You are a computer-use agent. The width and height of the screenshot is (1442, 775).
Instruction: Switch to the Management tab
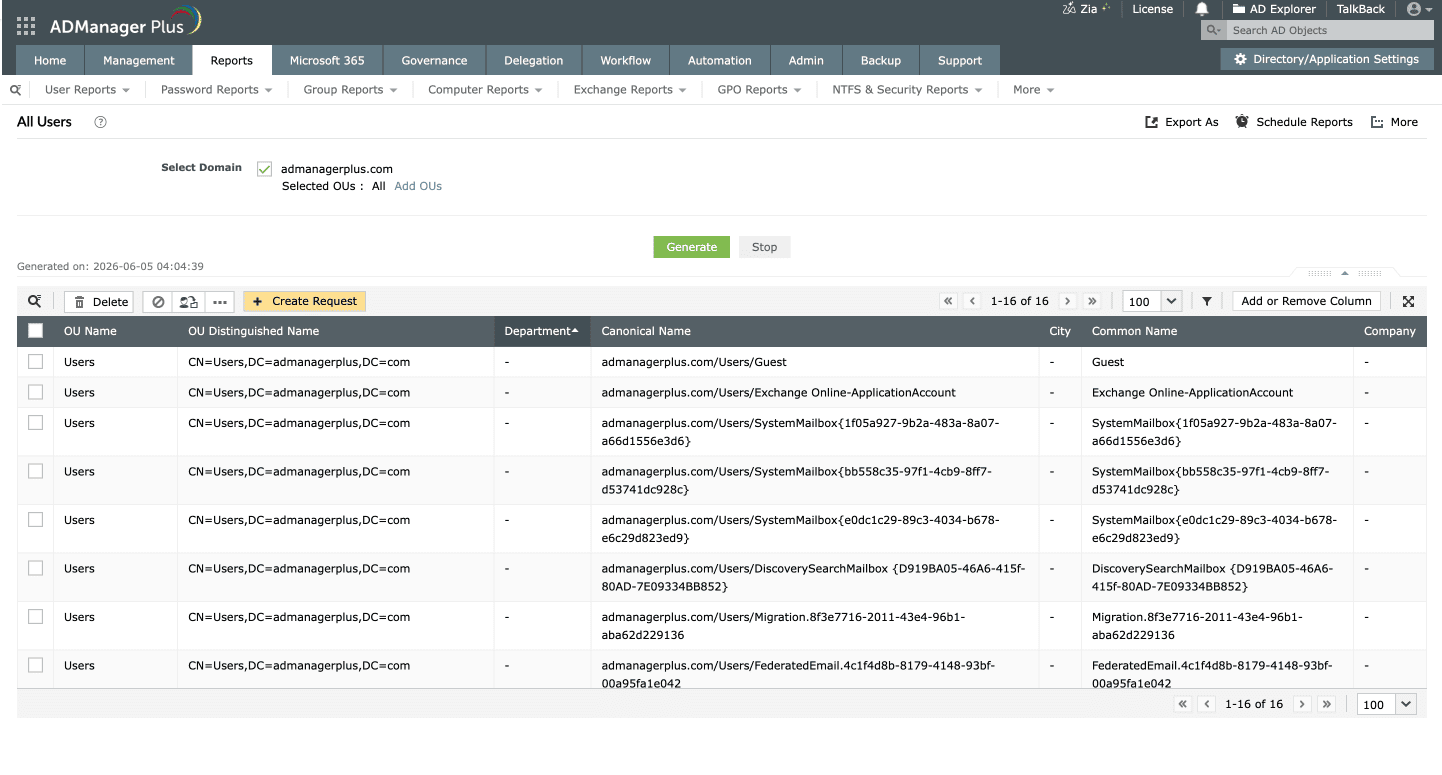[139, 60]
